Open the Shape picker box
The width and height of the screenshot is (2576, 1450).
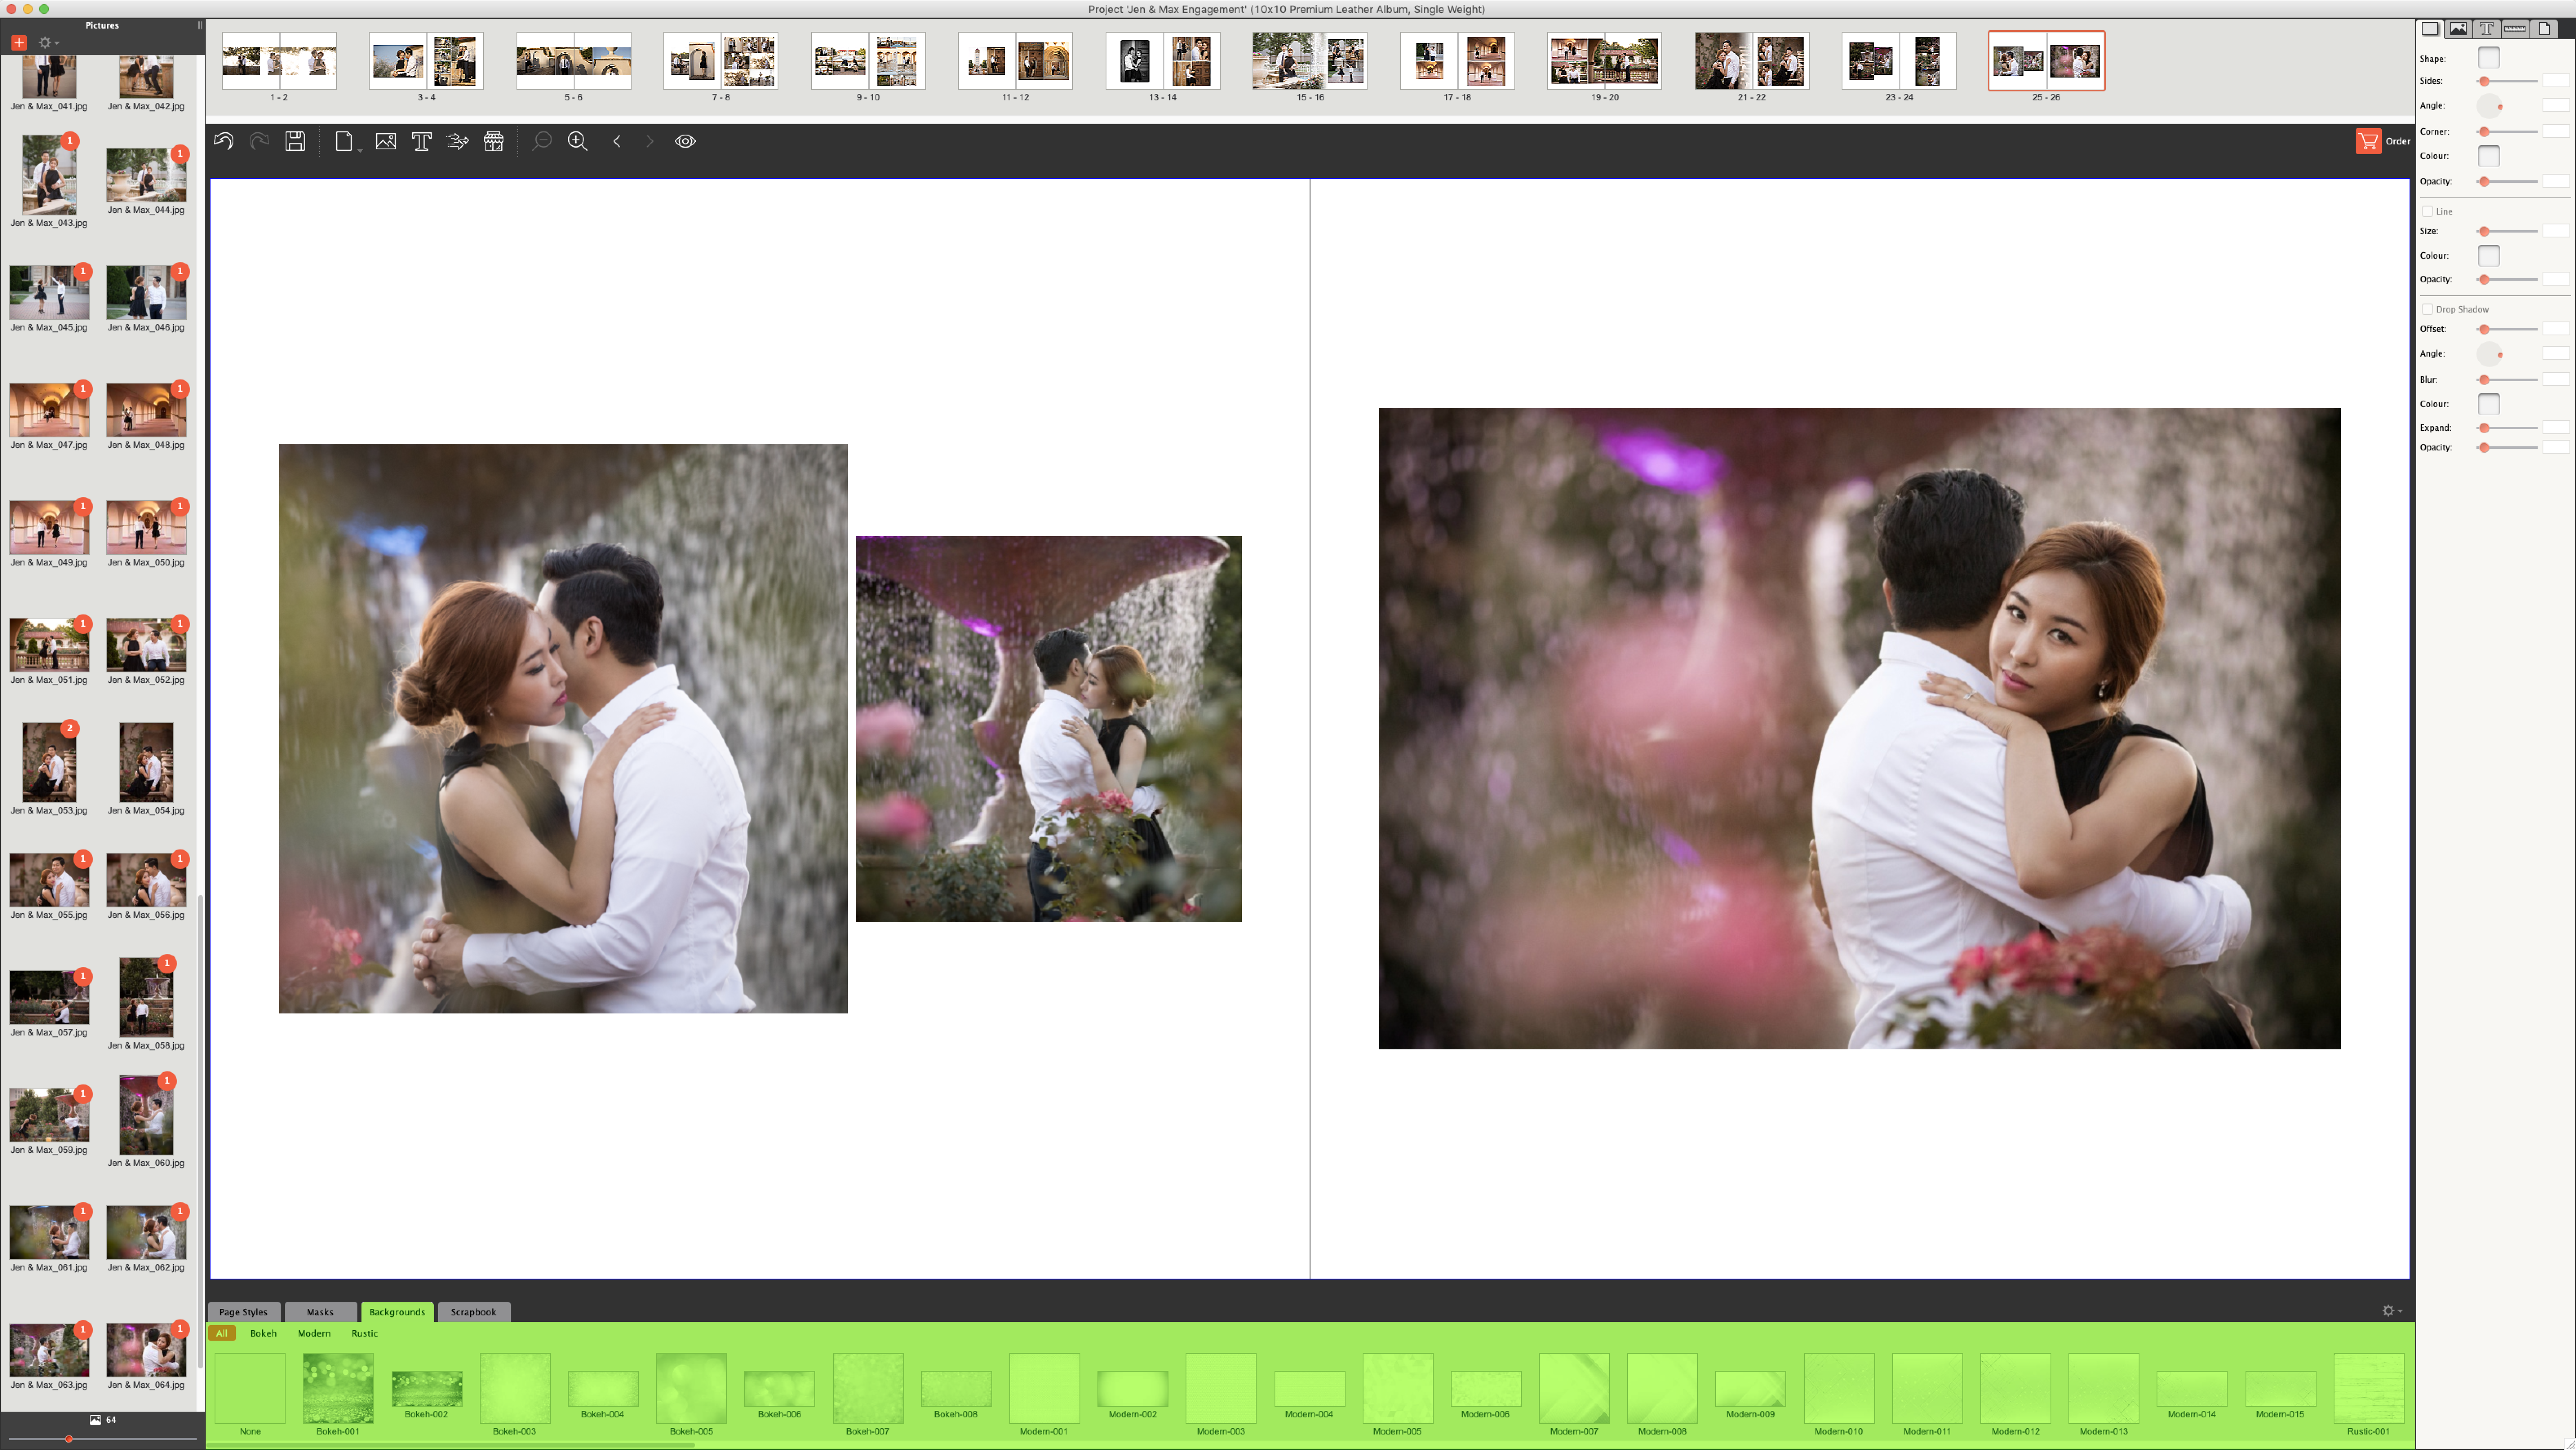click(x=2489, y=58)
